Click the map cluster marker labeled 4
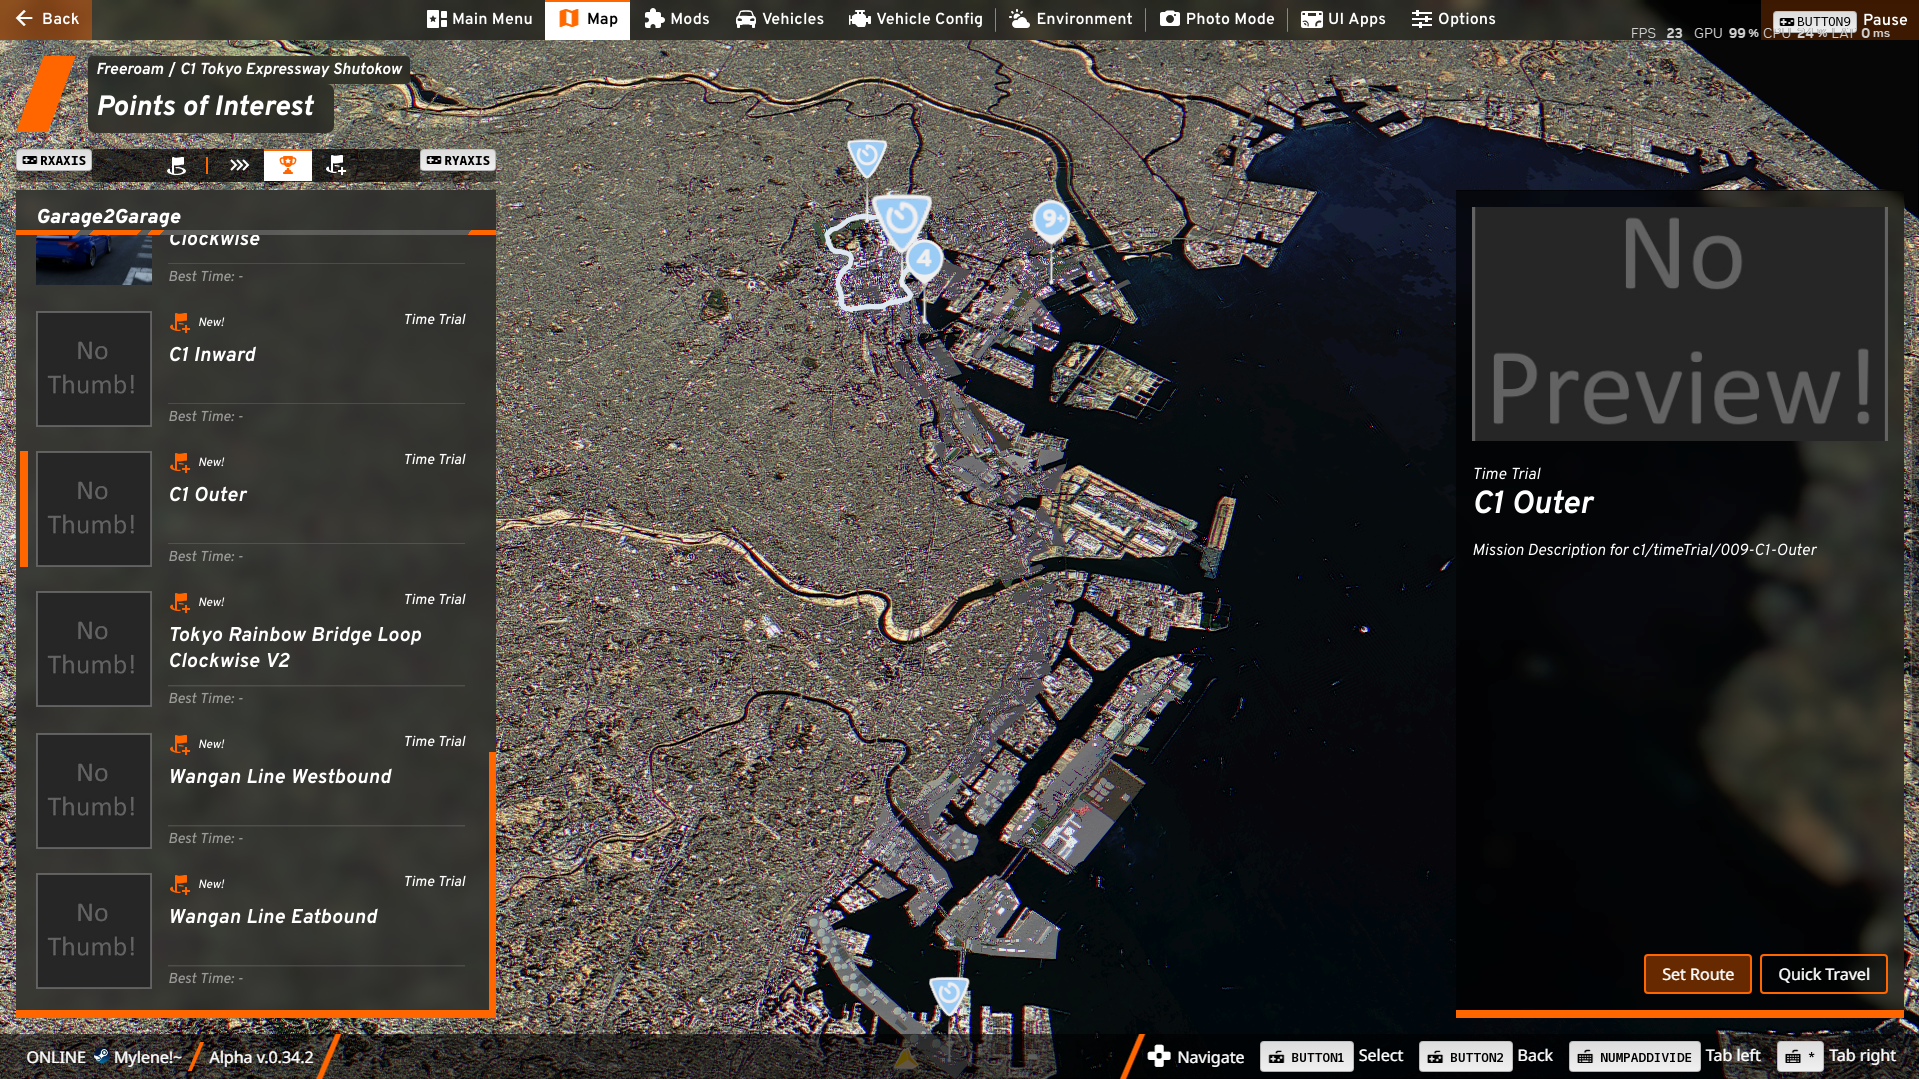The width and height of the screenshot is (1919, 1079). (925, 260)
